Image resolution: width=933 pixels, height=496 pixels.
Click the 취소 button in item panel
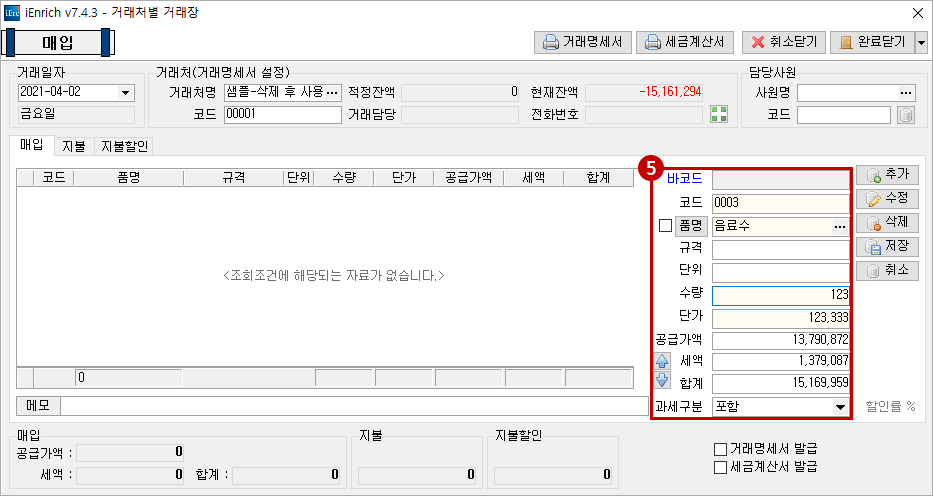887,270
